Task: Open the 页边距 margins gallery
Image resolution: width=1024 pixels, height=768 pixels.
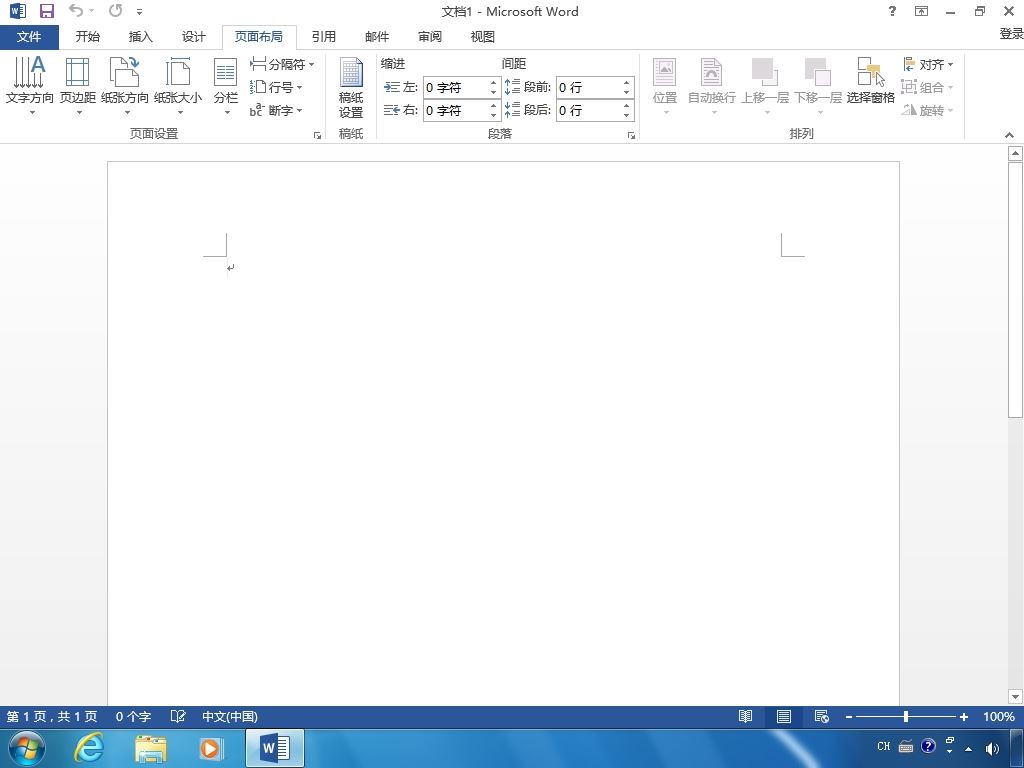Action: point(78,86)
